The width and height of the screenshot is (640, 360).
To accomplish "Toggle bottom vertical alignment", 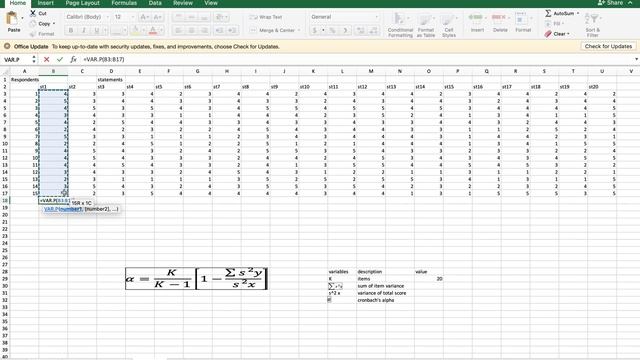I will tap(204, 17).
